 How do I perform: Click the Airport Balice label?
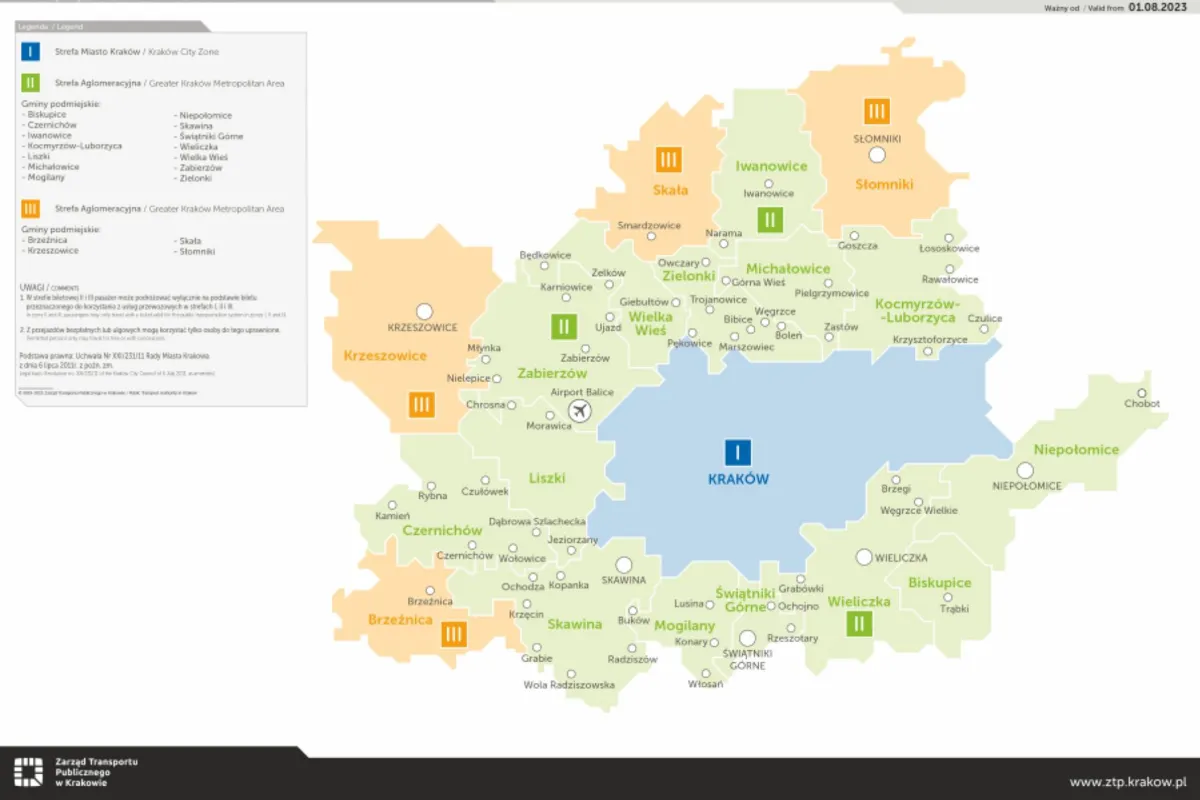point(582,393)
